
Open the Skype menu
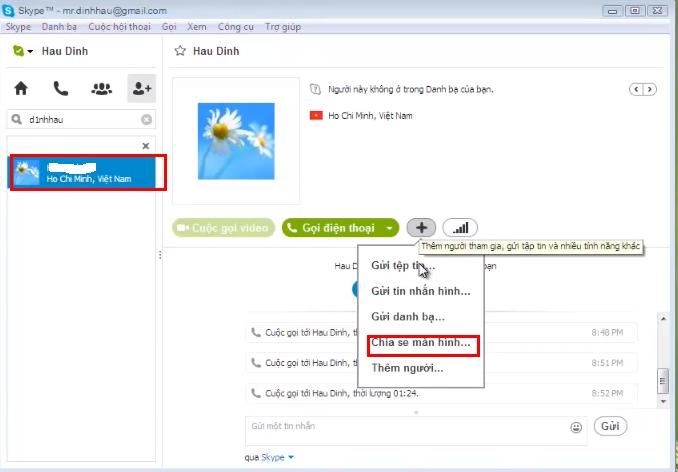coord(18,27)
